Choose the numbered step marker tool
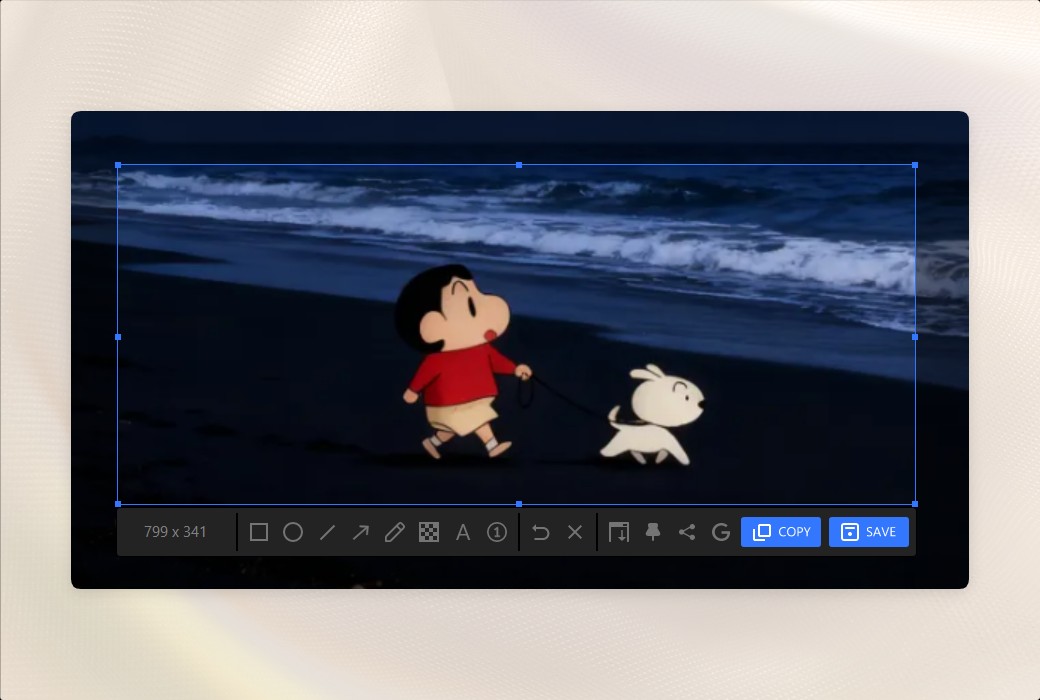 497,532
